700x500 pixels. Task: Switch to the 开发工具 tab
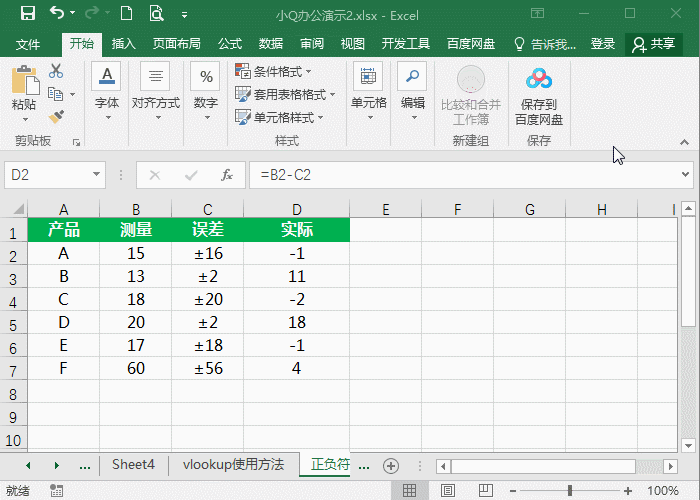405,44
